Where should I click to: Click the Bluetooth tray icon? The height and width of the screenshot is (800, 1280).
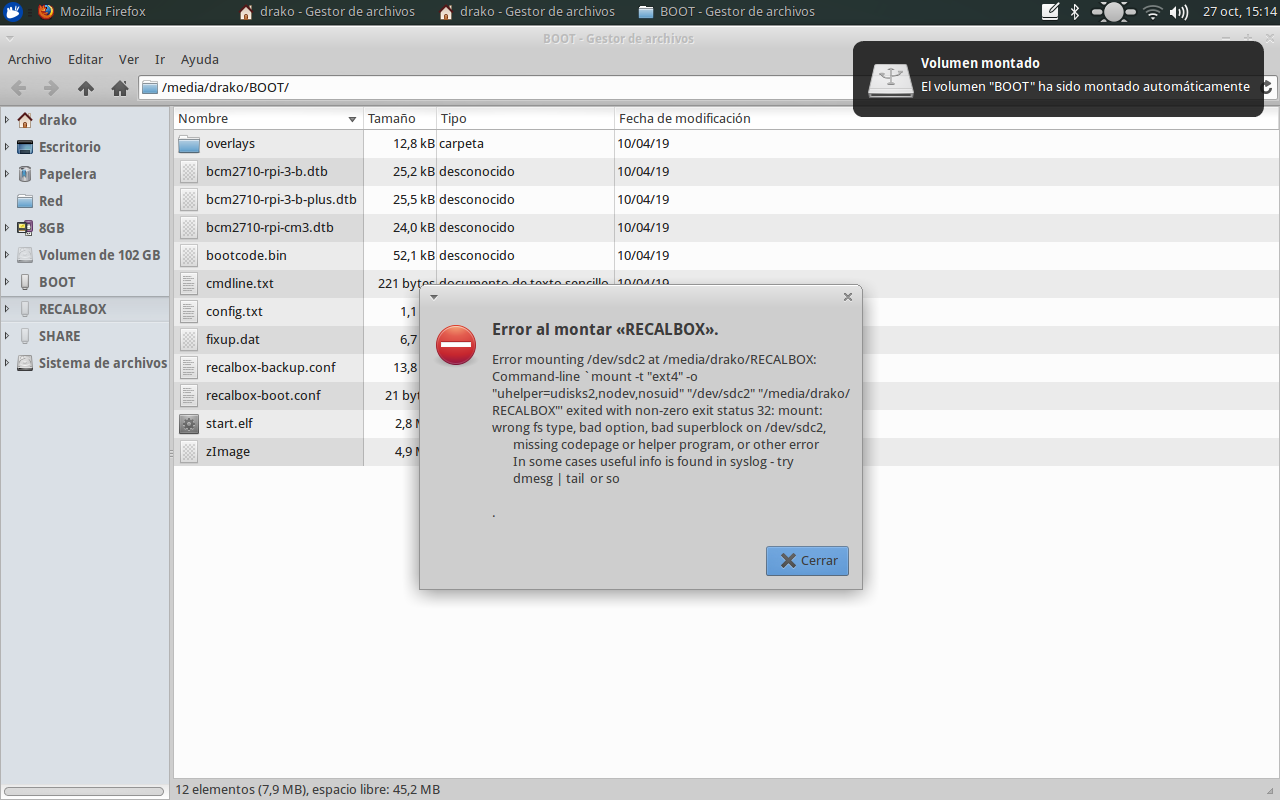tap(1076, 12)
